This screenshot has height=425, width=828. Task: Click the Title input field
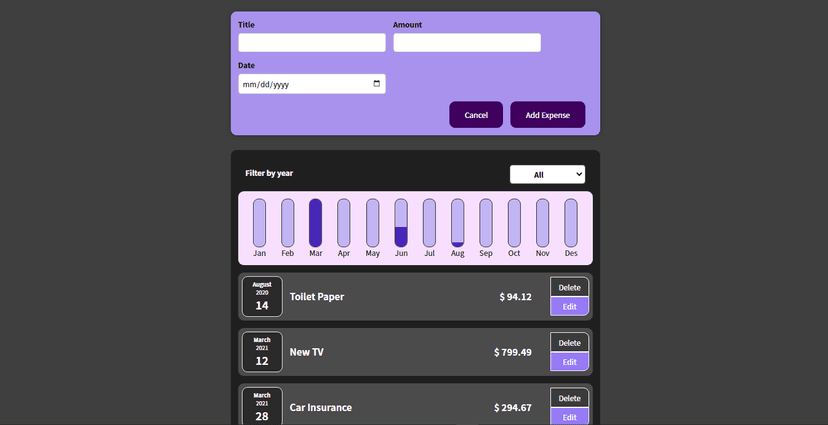coord(311,43)
